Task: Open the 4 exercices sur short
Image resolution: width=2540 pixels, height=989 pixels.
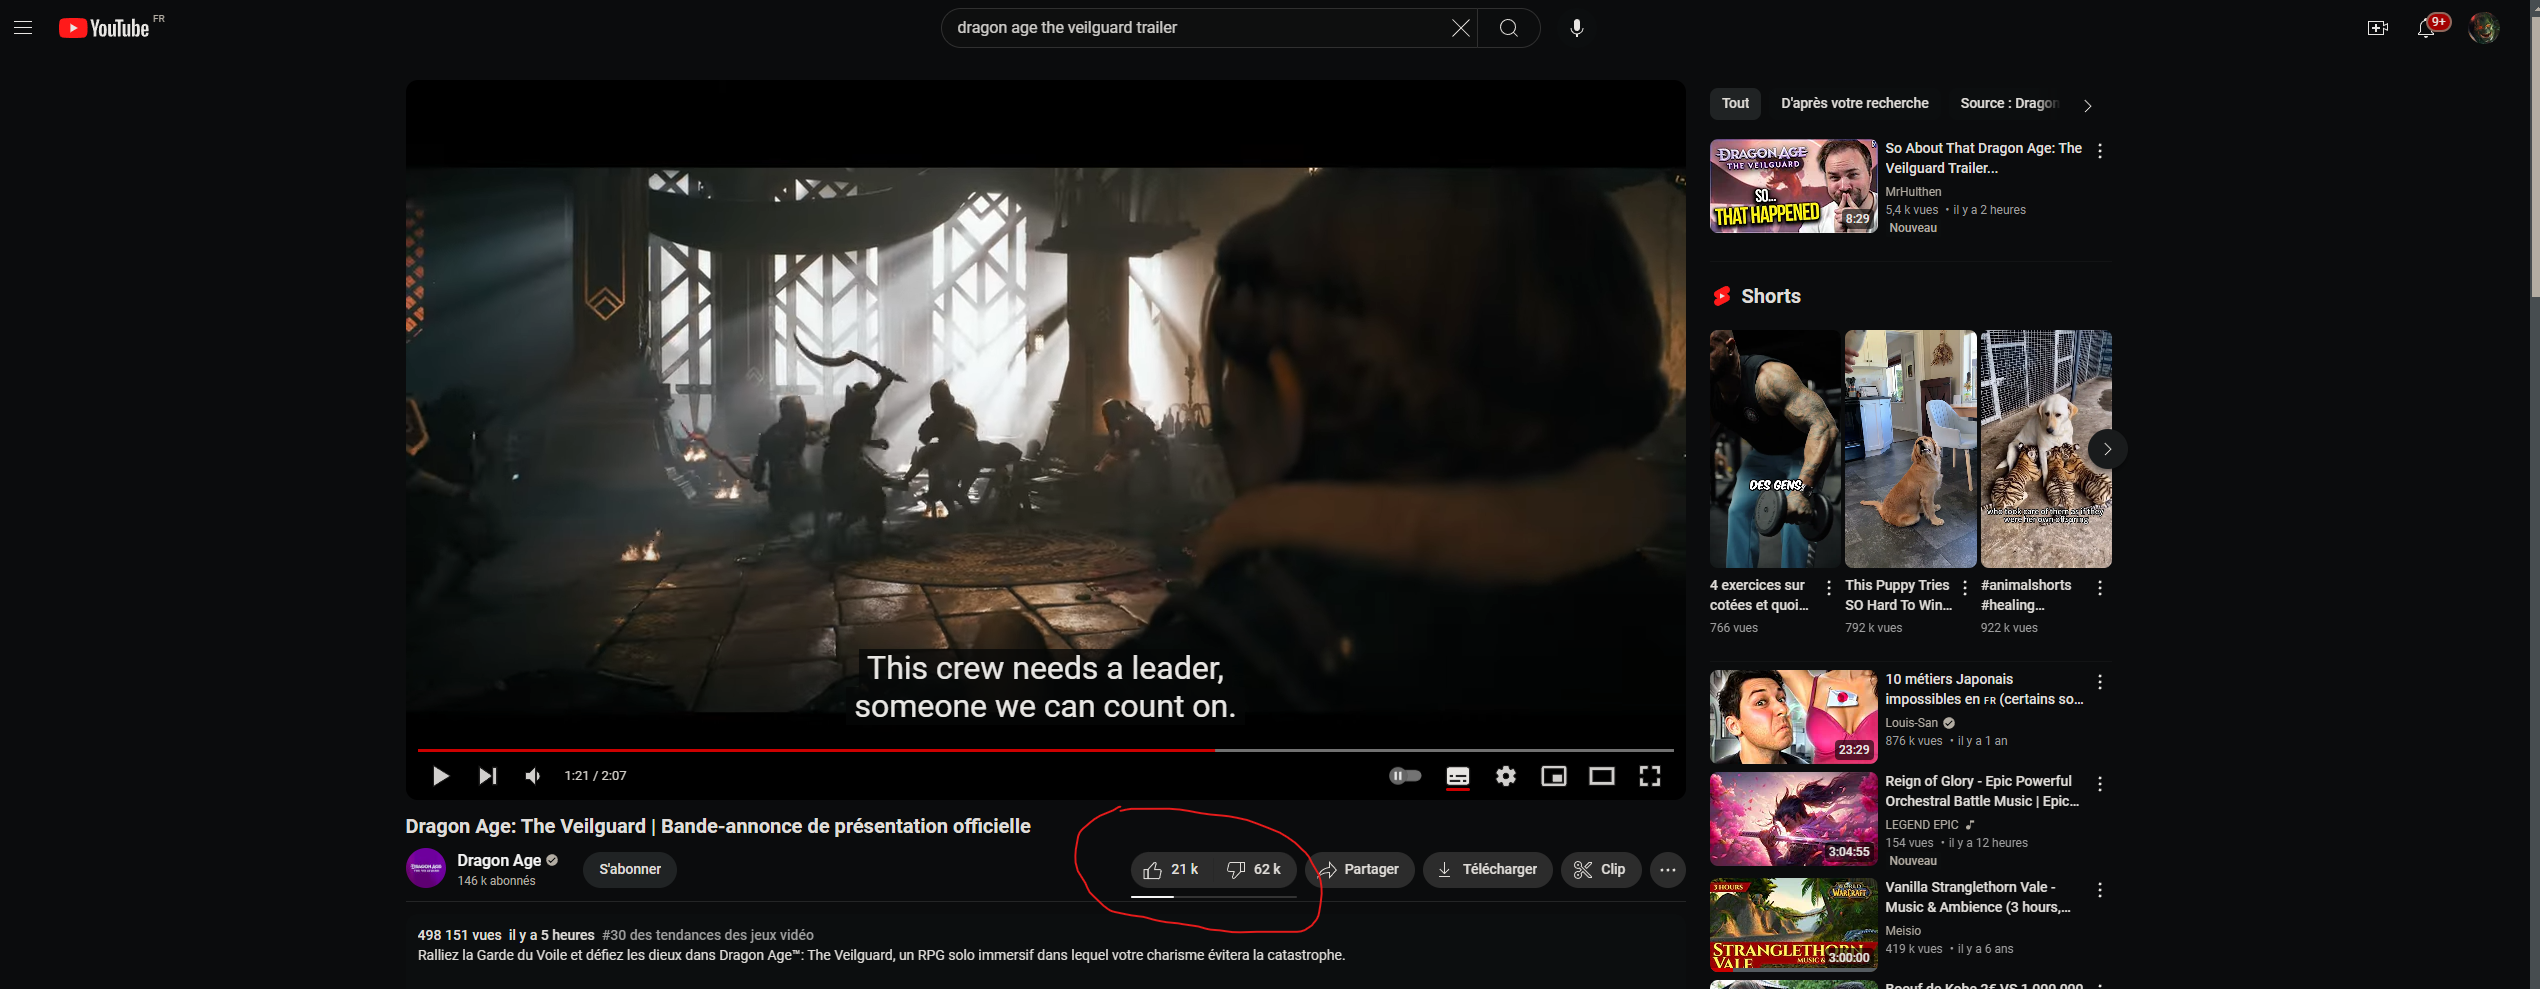Action: click(x=1775, y=449)
